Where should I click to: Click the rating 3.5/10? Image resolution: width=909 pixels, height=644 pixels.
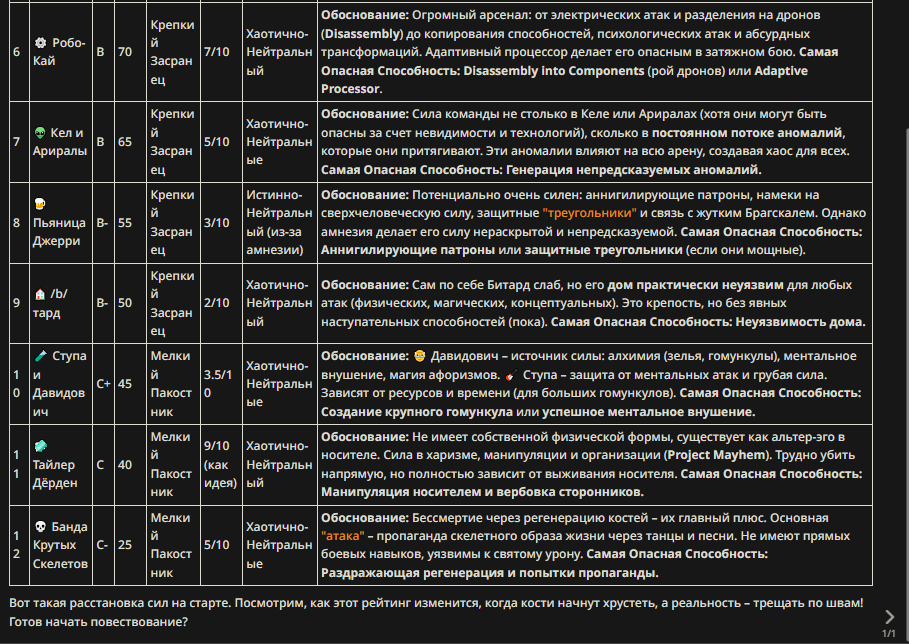[218, 384]
